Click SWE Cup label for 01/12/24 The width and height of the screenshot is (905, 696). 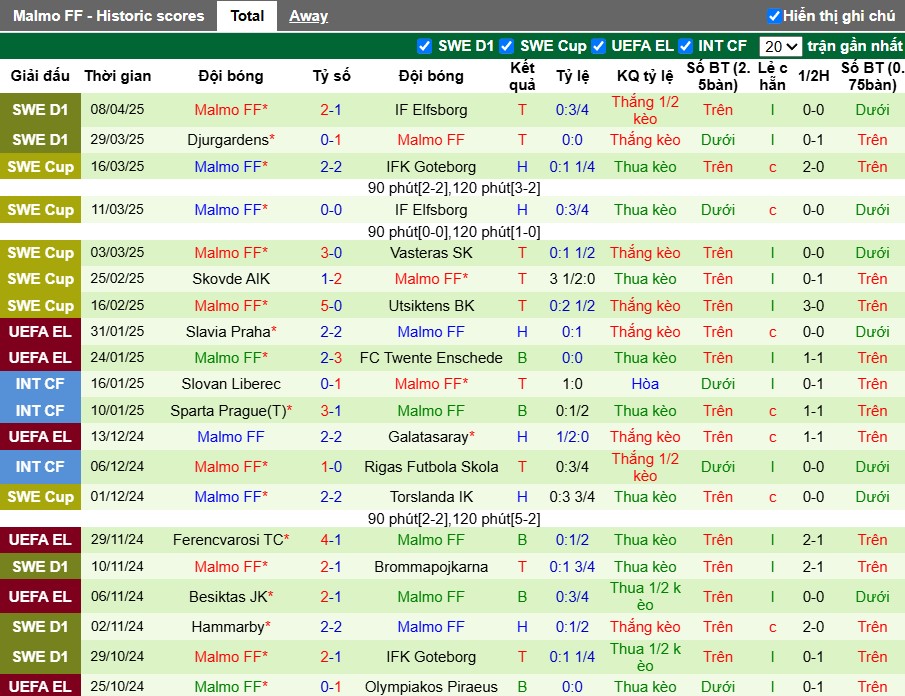click(x=40, y=497)
